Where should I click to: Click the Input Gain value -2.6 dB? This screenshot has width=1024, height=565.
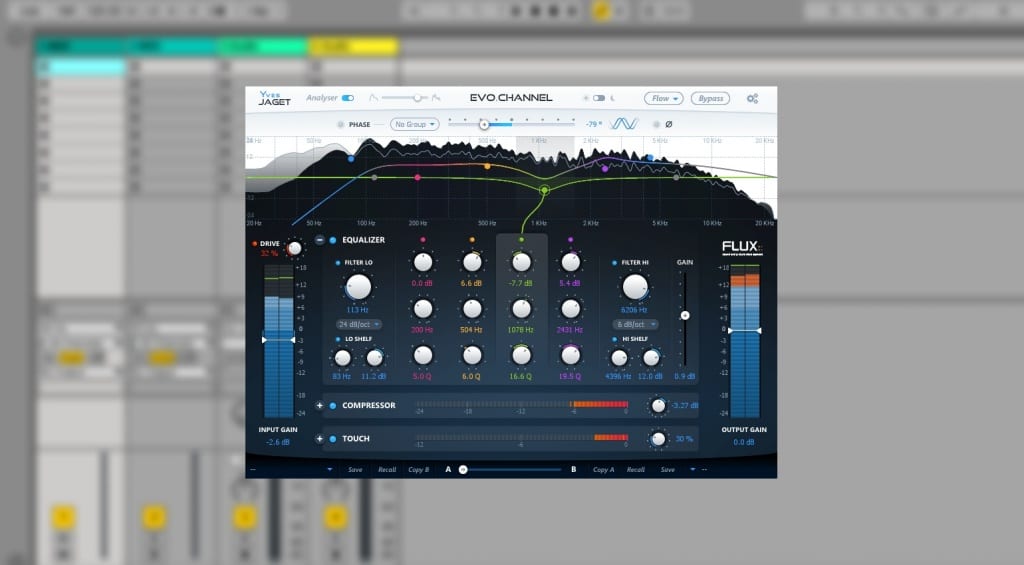tap(278, 442)
